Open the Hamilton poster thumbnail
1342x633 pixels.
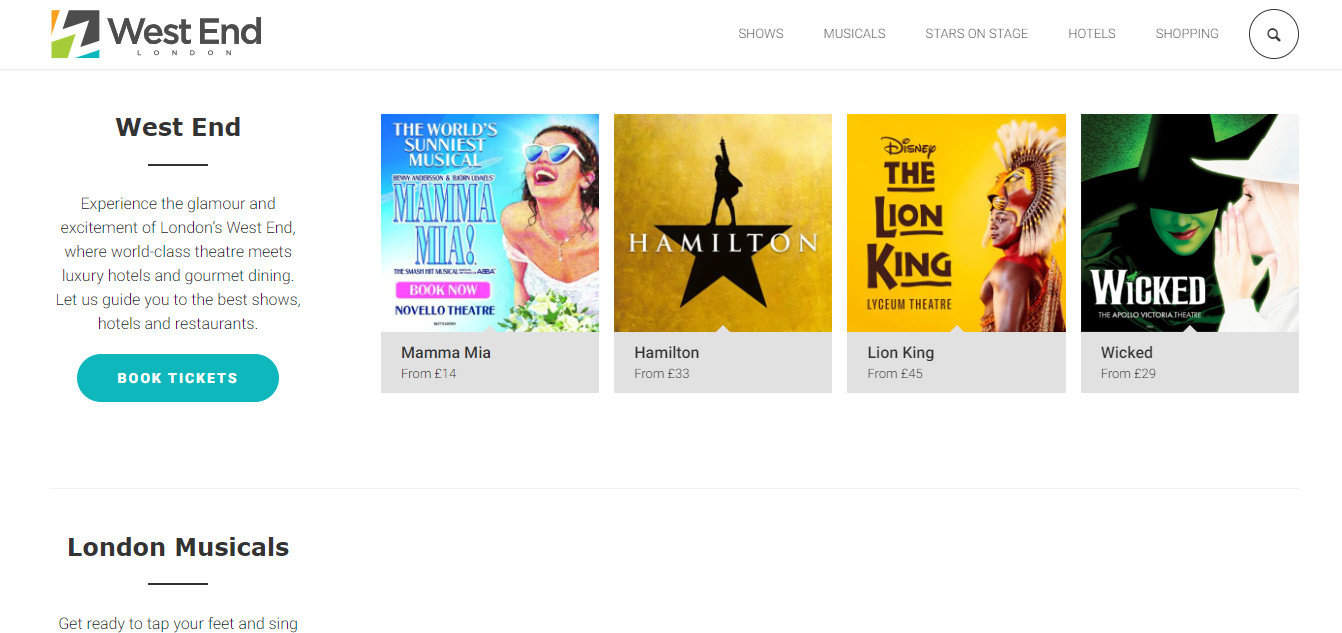[723, 223]
